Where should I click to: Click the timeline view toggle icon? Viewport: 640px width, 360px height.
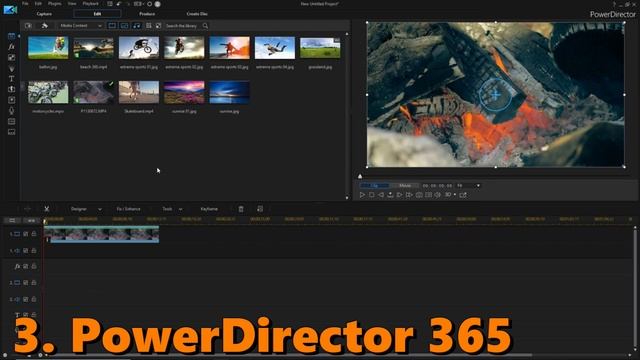coord(12,220)
